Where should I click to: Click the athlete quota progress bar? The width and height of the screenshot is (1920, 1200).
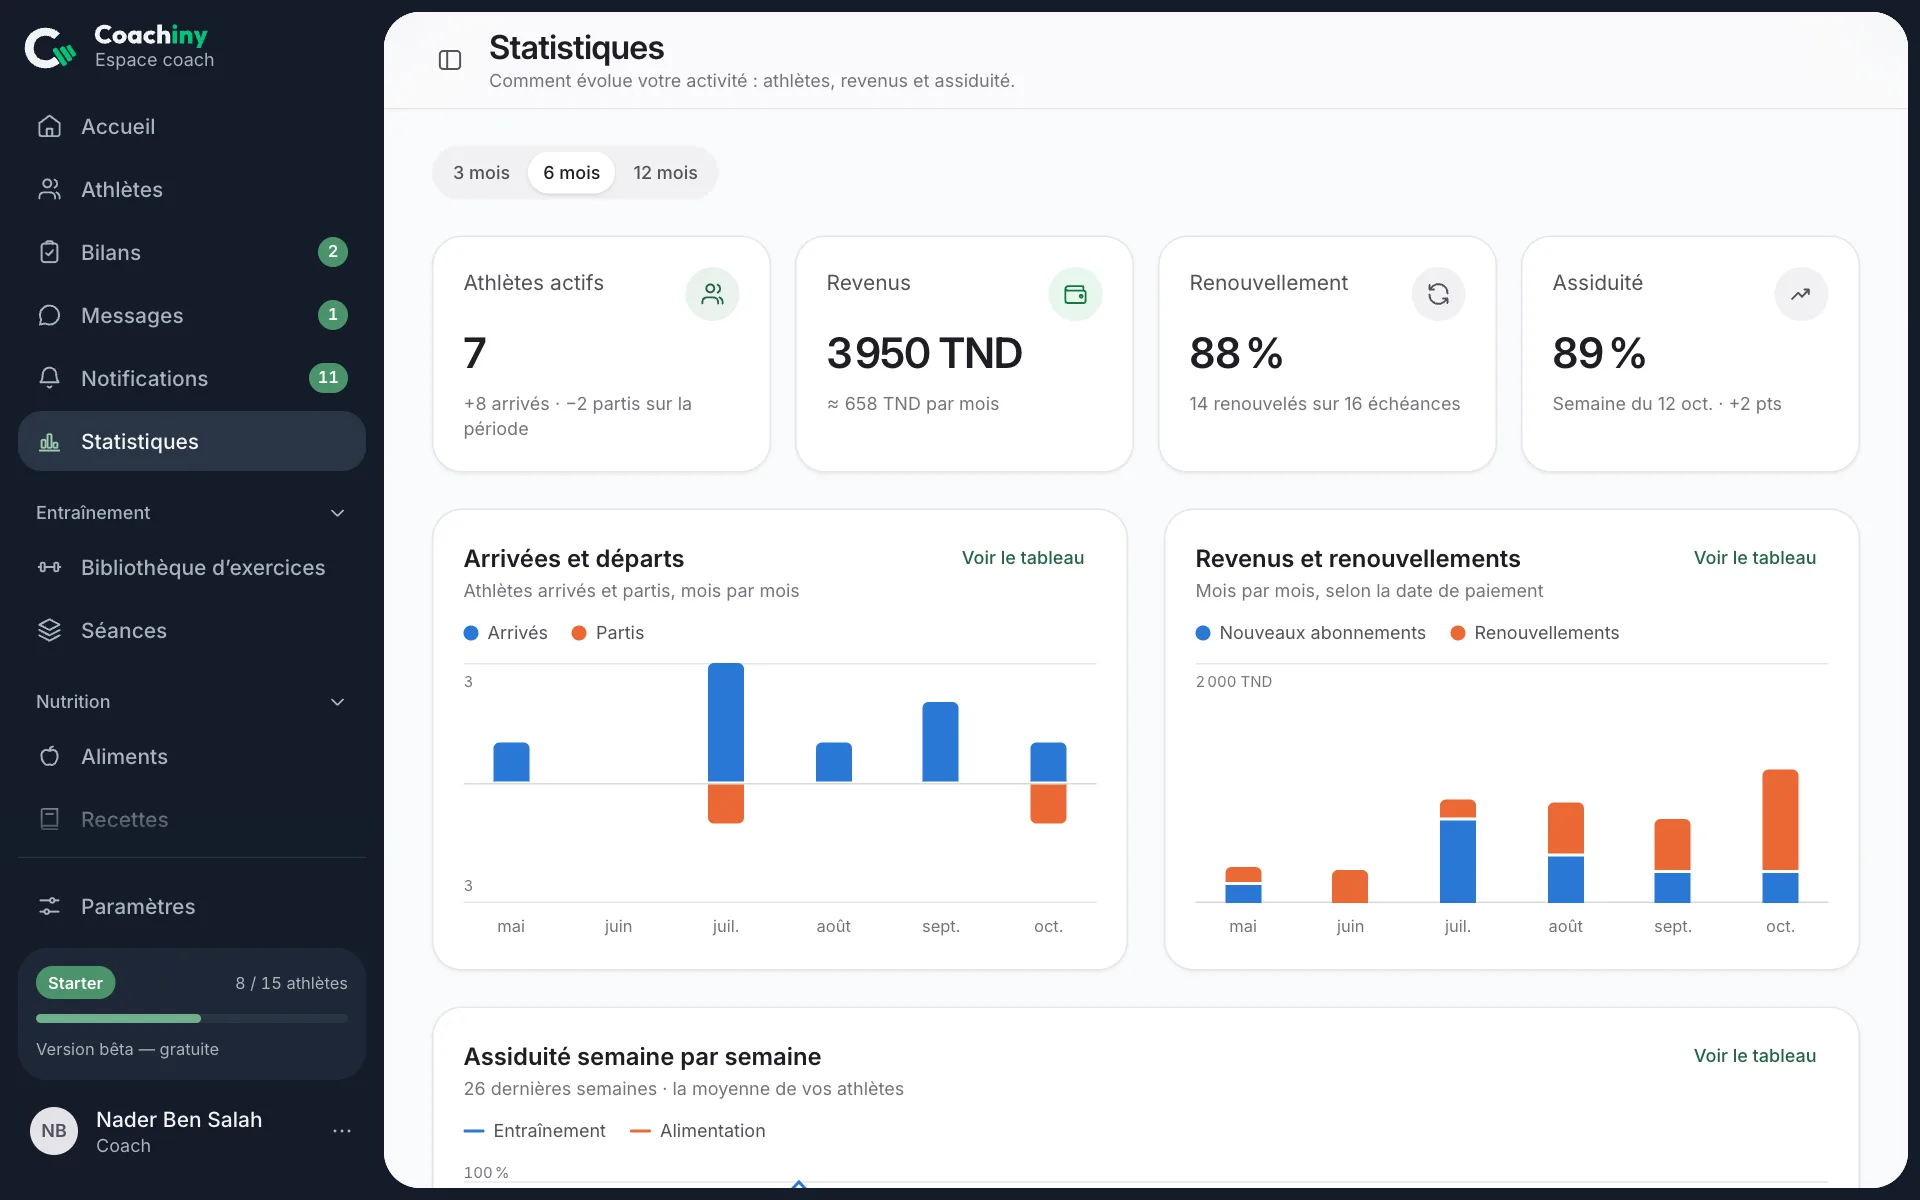pos(192,1019)
